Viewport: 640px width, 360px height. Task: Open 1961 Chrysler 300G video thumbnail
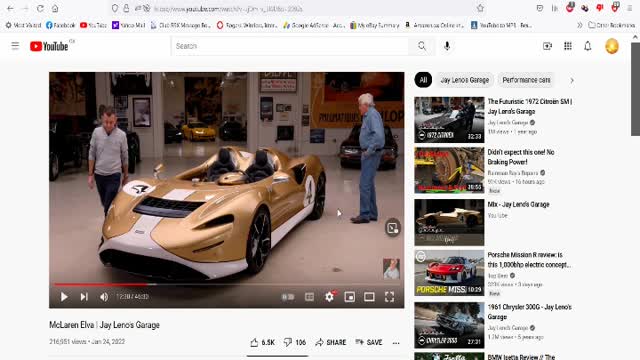tap(449, 325)
